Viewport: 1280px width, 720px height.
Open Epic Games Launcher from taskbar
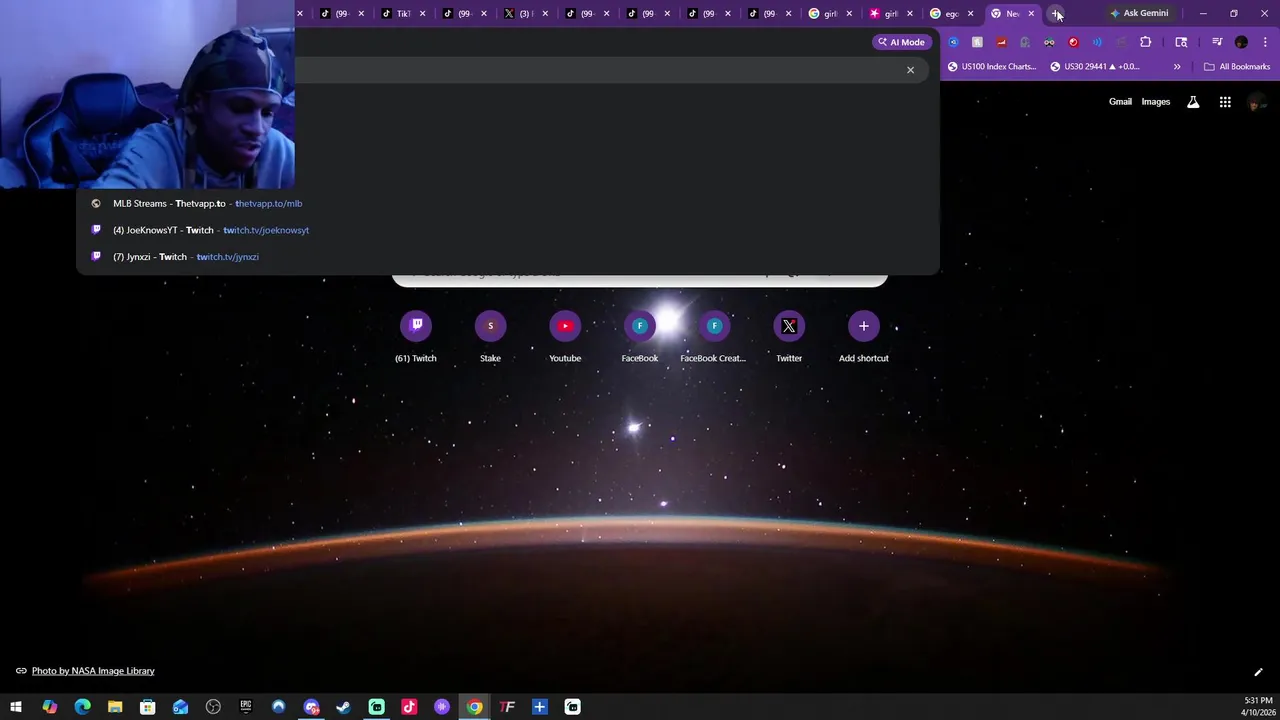pos(245,707)
